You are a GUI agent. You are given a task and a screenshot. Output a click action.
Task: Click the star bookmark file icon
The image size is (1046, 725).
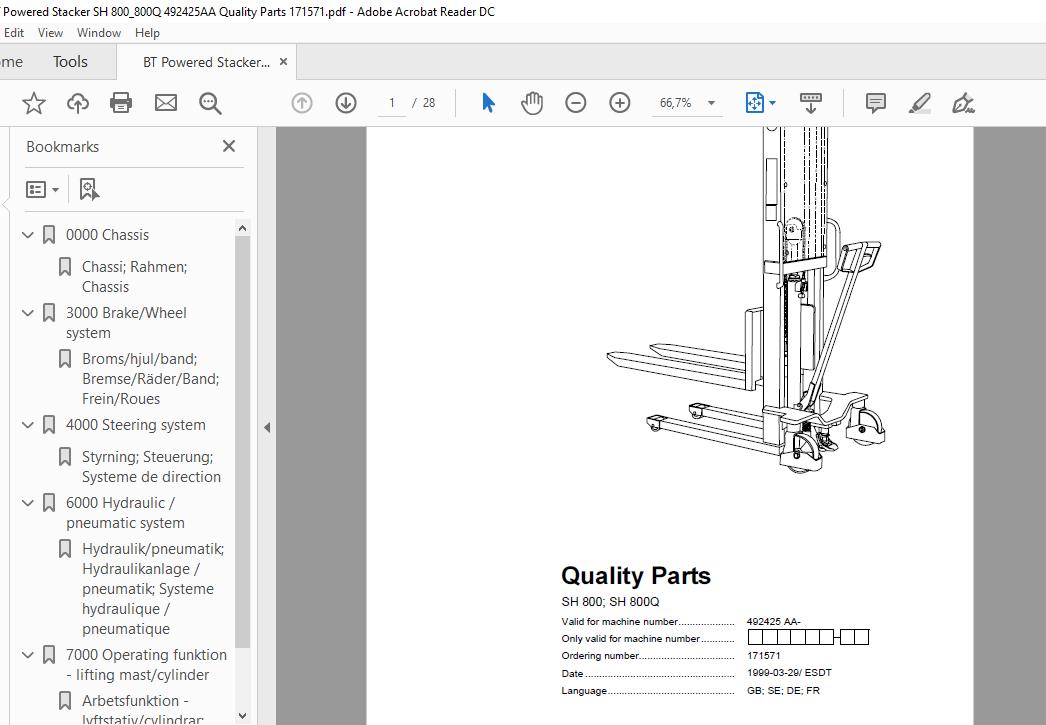(x=33, y=103)
